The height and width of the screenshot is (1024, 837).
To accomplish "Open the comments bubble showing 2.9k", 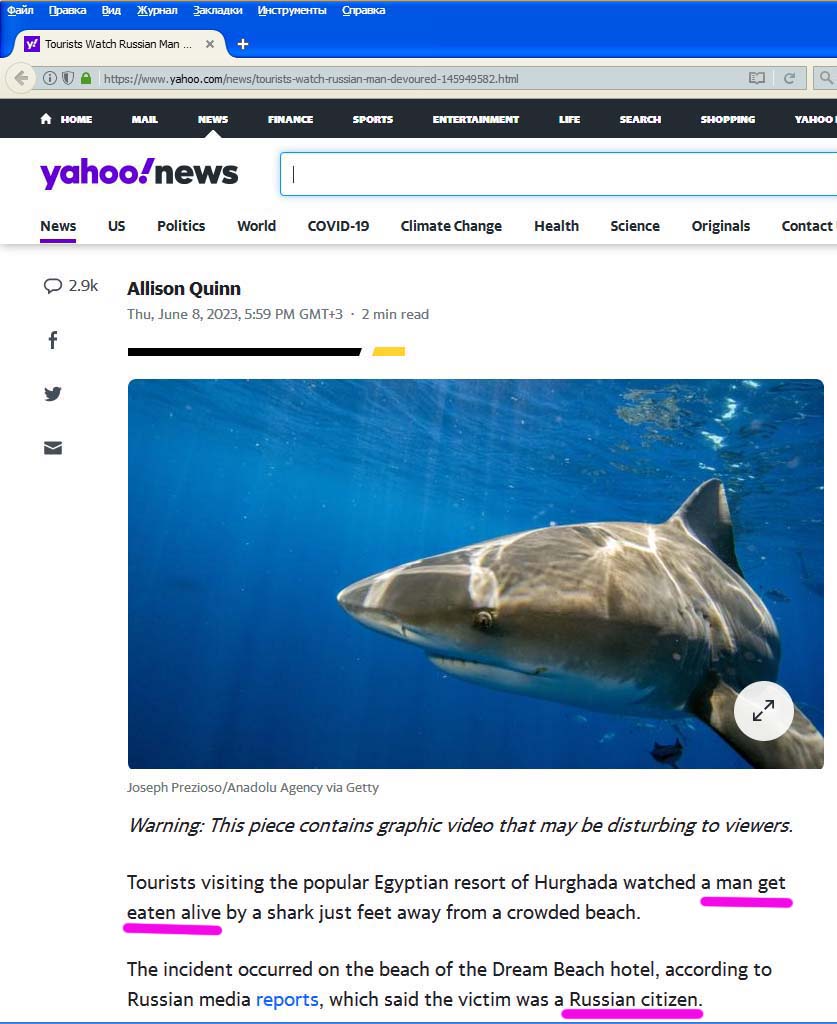I will point(71,285).
